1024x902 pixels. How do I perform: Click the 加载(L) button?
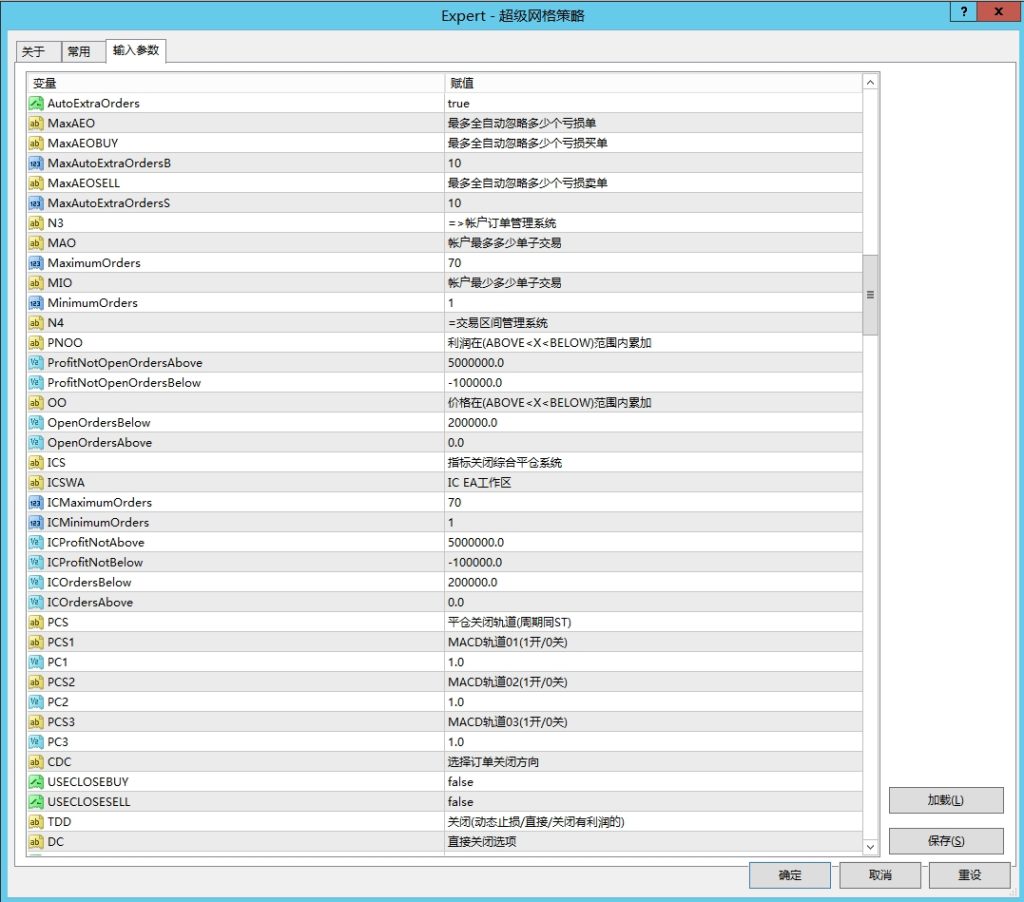pyautogui.click(x=945, y=800)
